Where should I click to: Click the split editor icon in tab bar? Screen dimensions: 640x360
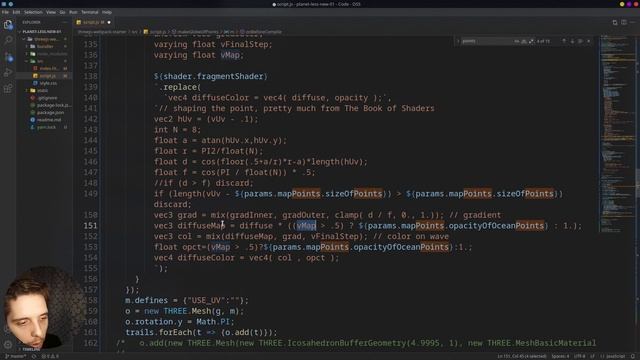click(x=624, y=22)
